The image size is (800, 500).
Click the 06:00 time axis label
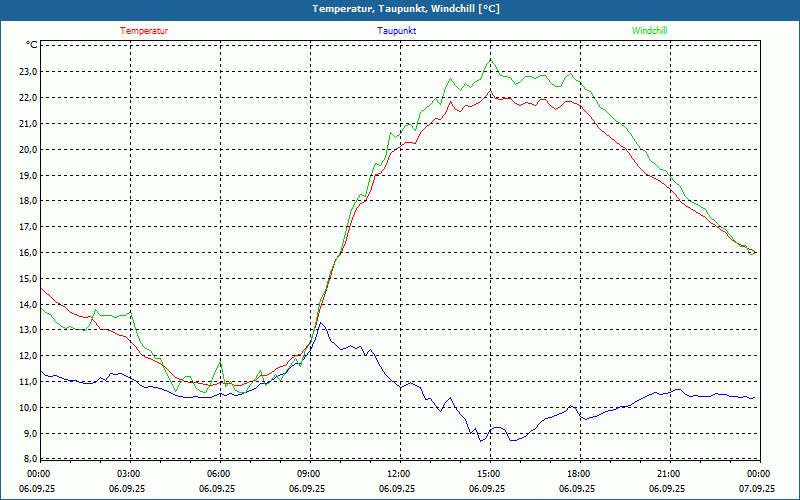coord(219,474)
